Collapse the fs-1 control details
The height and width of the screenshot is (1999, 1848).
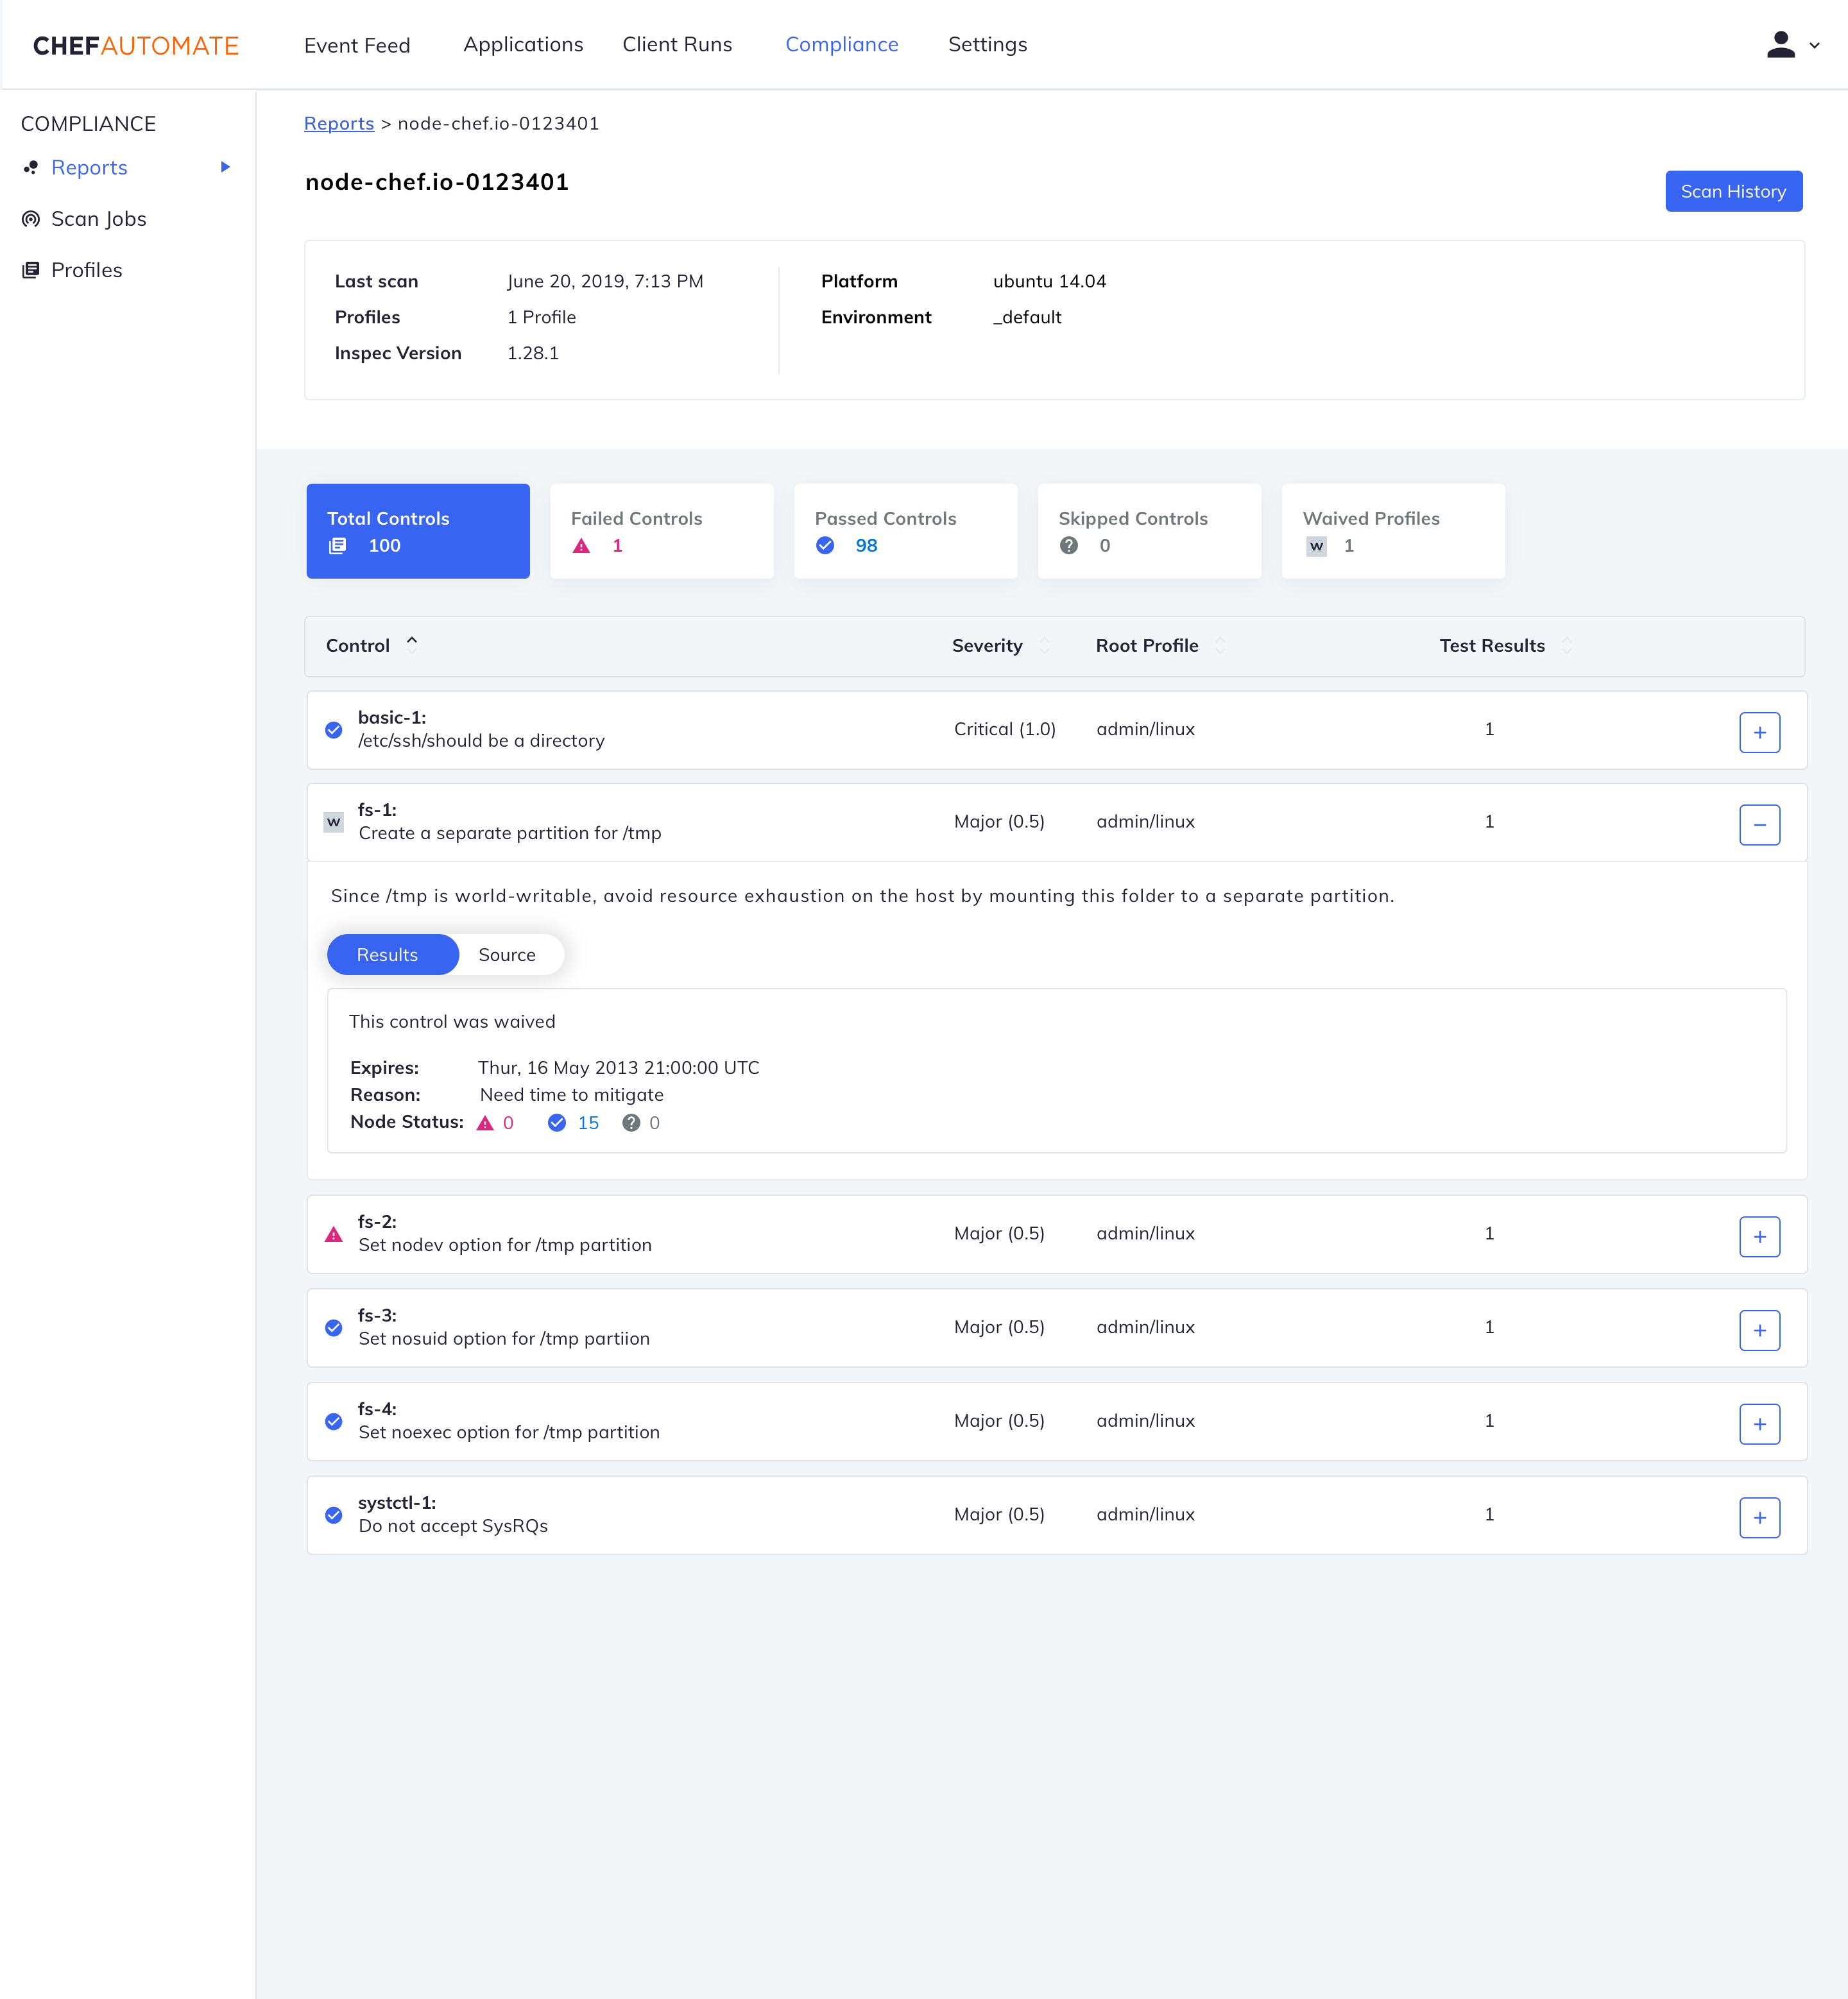click(x=1760, y=824)
